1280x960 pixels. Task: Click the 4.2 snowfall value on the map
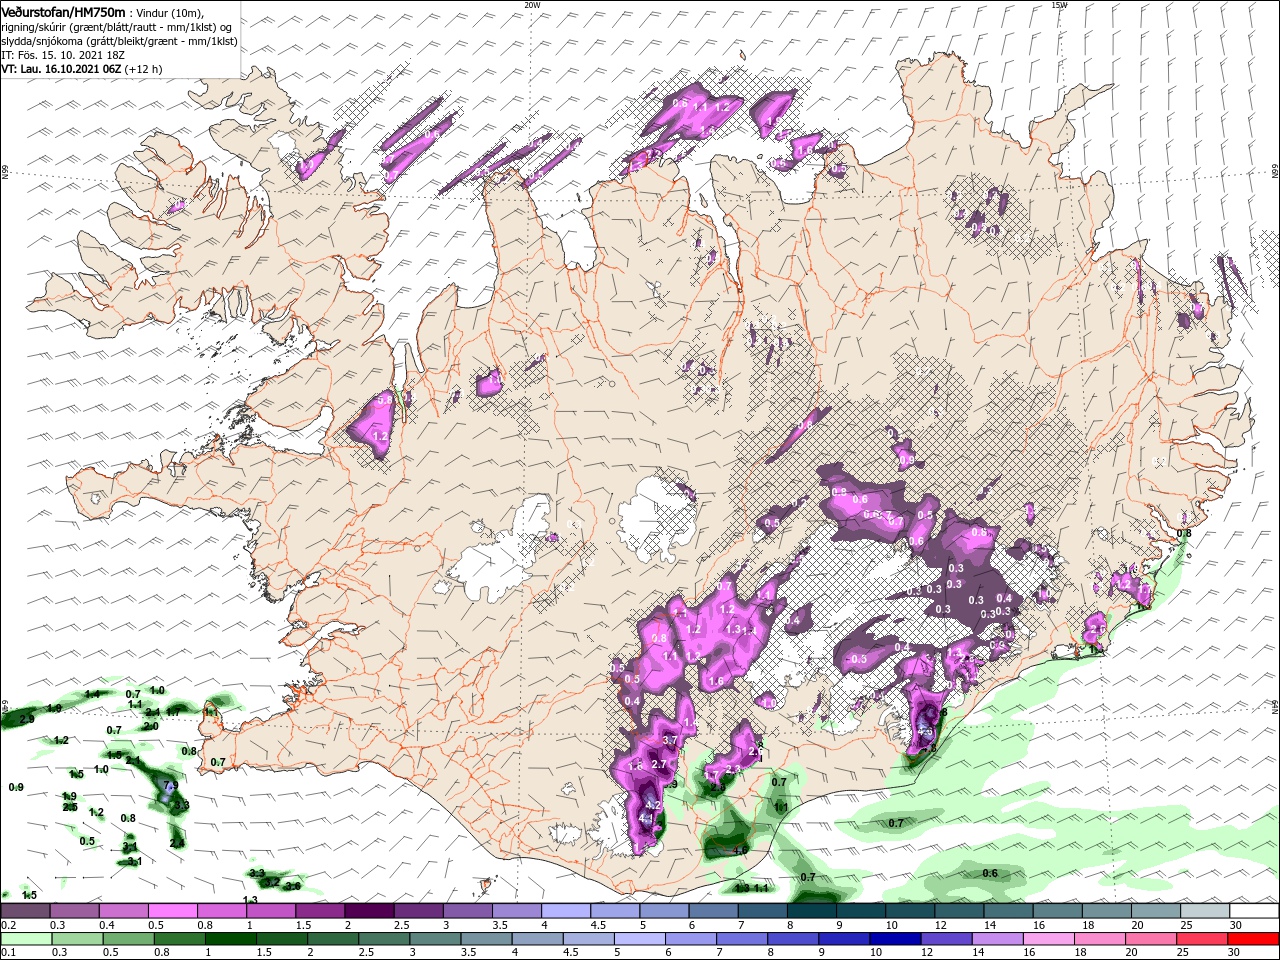click(653, 805)
